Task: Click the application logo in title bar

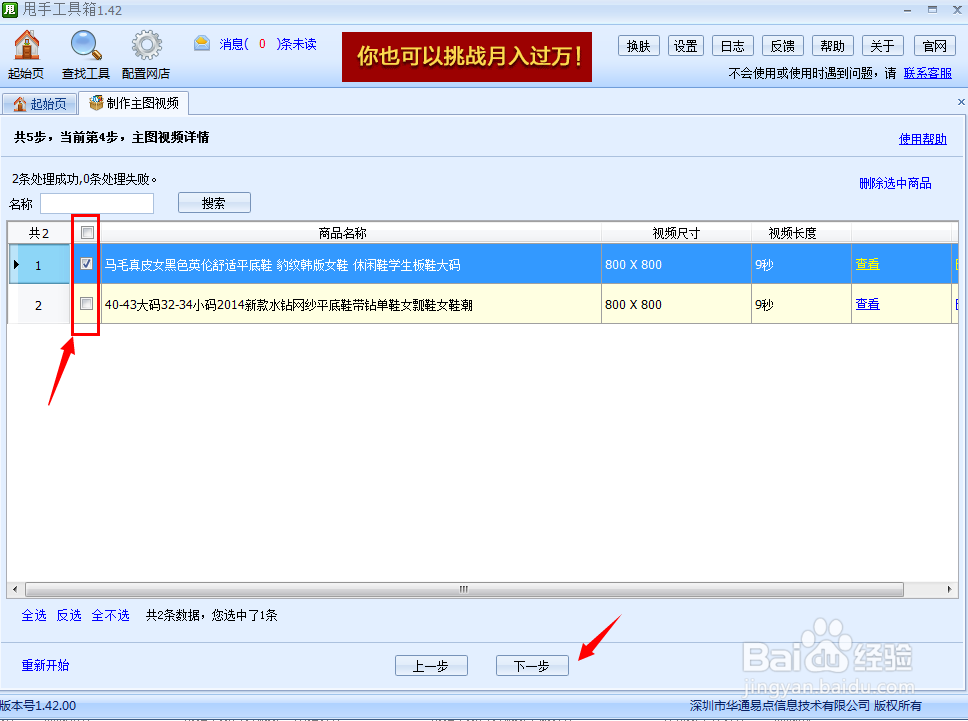Action: (x=11, y=10)
